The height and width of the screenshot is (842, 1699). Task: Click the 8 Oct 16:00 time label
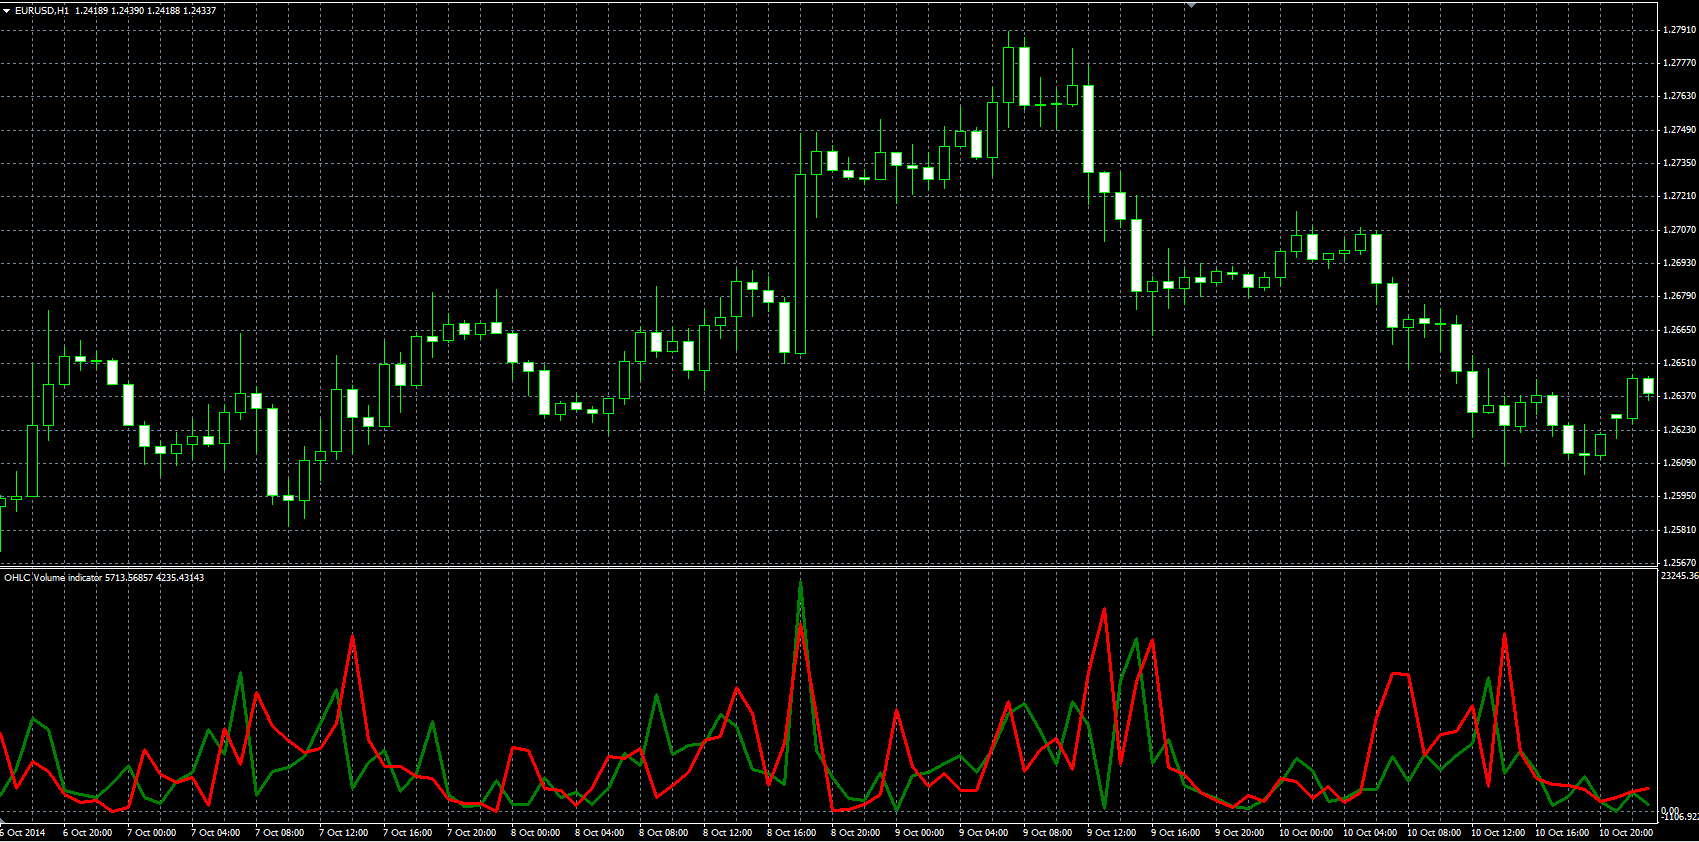point(792,833)
